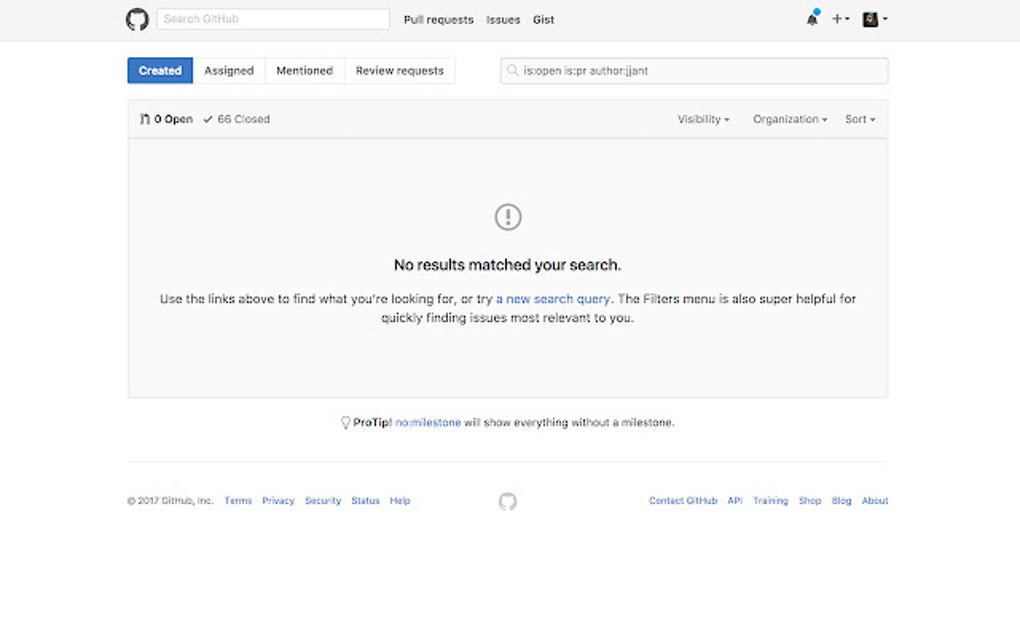Click the Search GitHub field
1020x638 pixels.
[x=273, y=19]
